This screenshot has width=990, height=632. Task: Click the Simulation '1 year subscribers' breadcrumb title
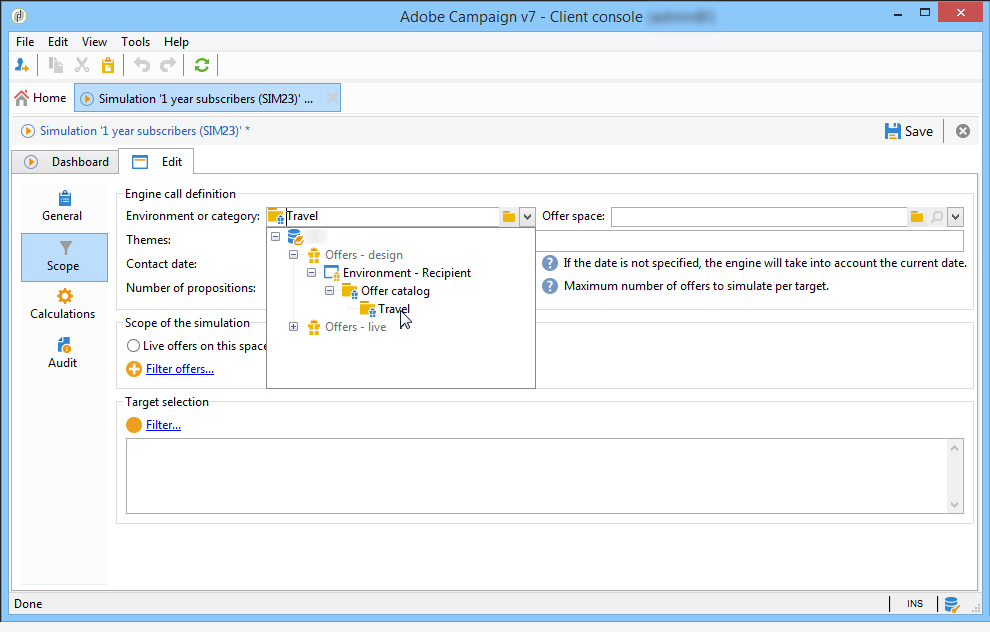coord(145,131)
